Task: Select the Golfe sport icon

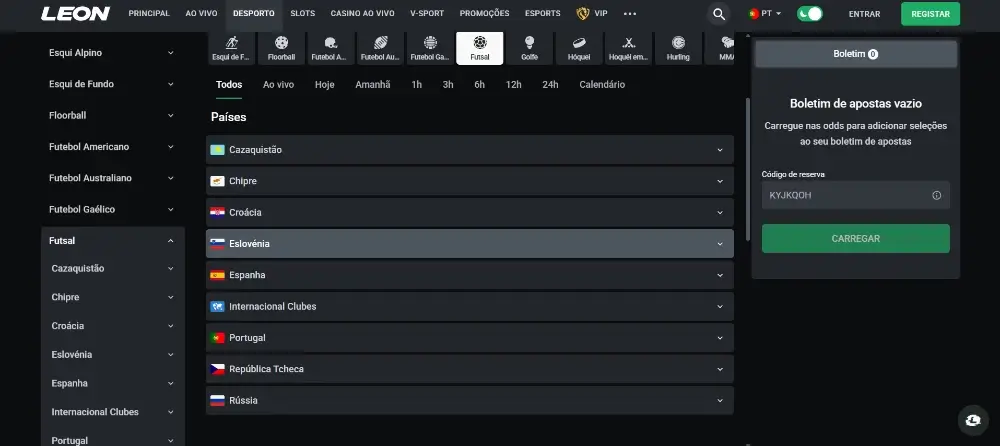Action: pyautogui.click(x=529, y=48)
